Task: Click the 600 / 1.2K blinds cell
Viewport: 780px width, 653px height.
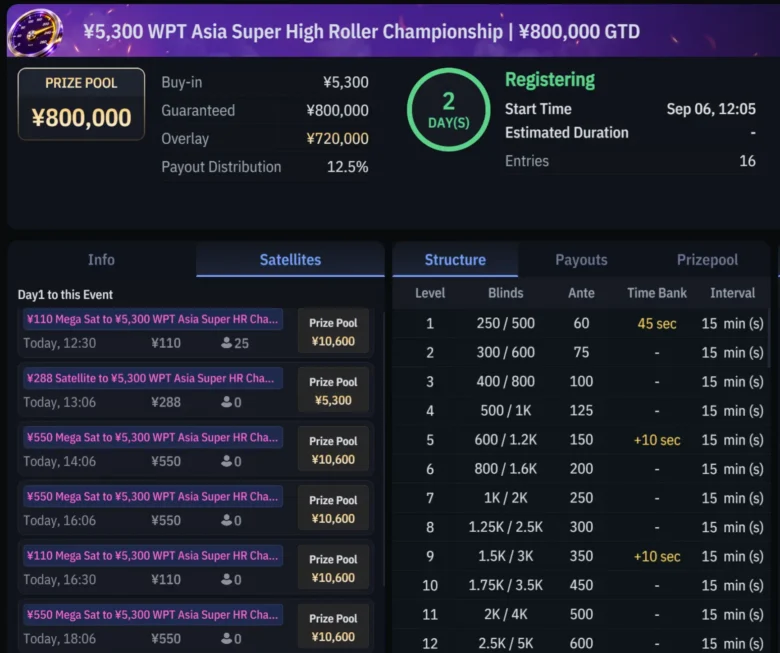Action: coord(505,440)
